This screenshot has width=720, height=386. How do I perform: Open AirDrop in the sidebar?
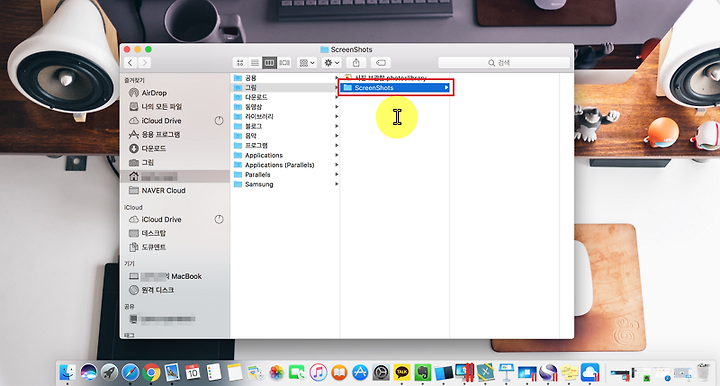click(154, 93)
